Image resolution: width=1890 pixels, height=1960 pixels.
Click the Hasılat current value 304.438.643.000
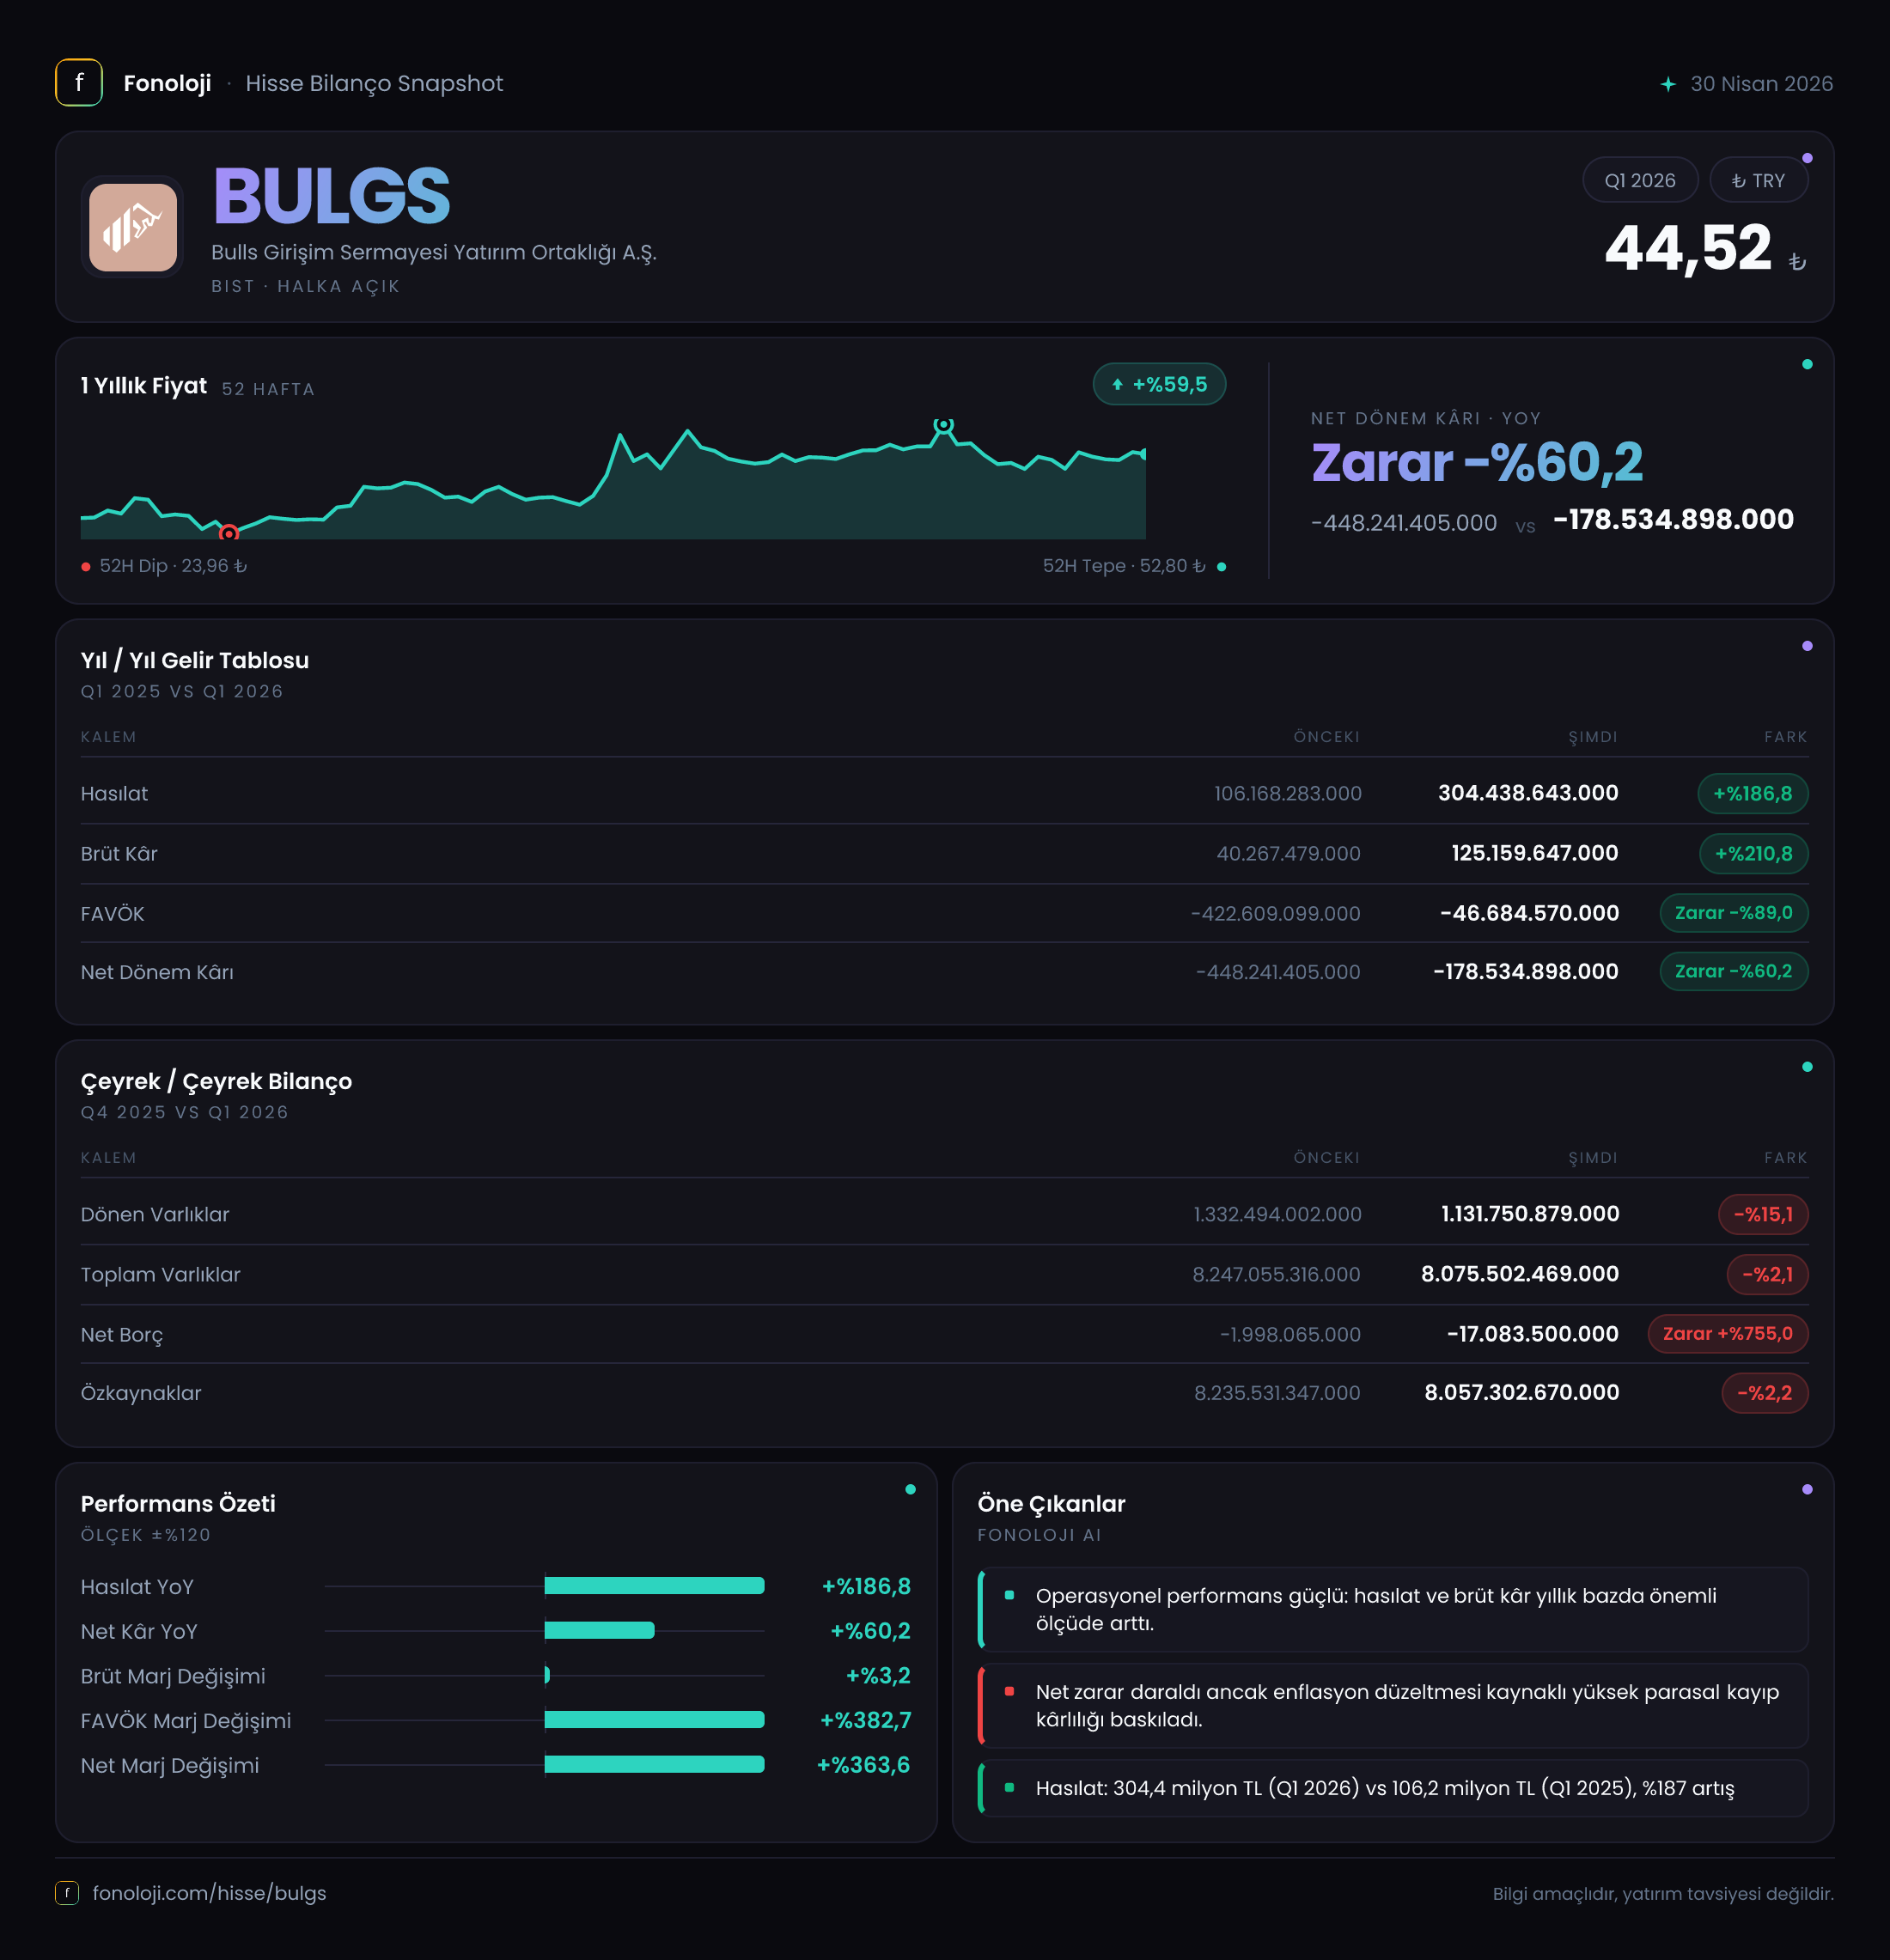1528,793
